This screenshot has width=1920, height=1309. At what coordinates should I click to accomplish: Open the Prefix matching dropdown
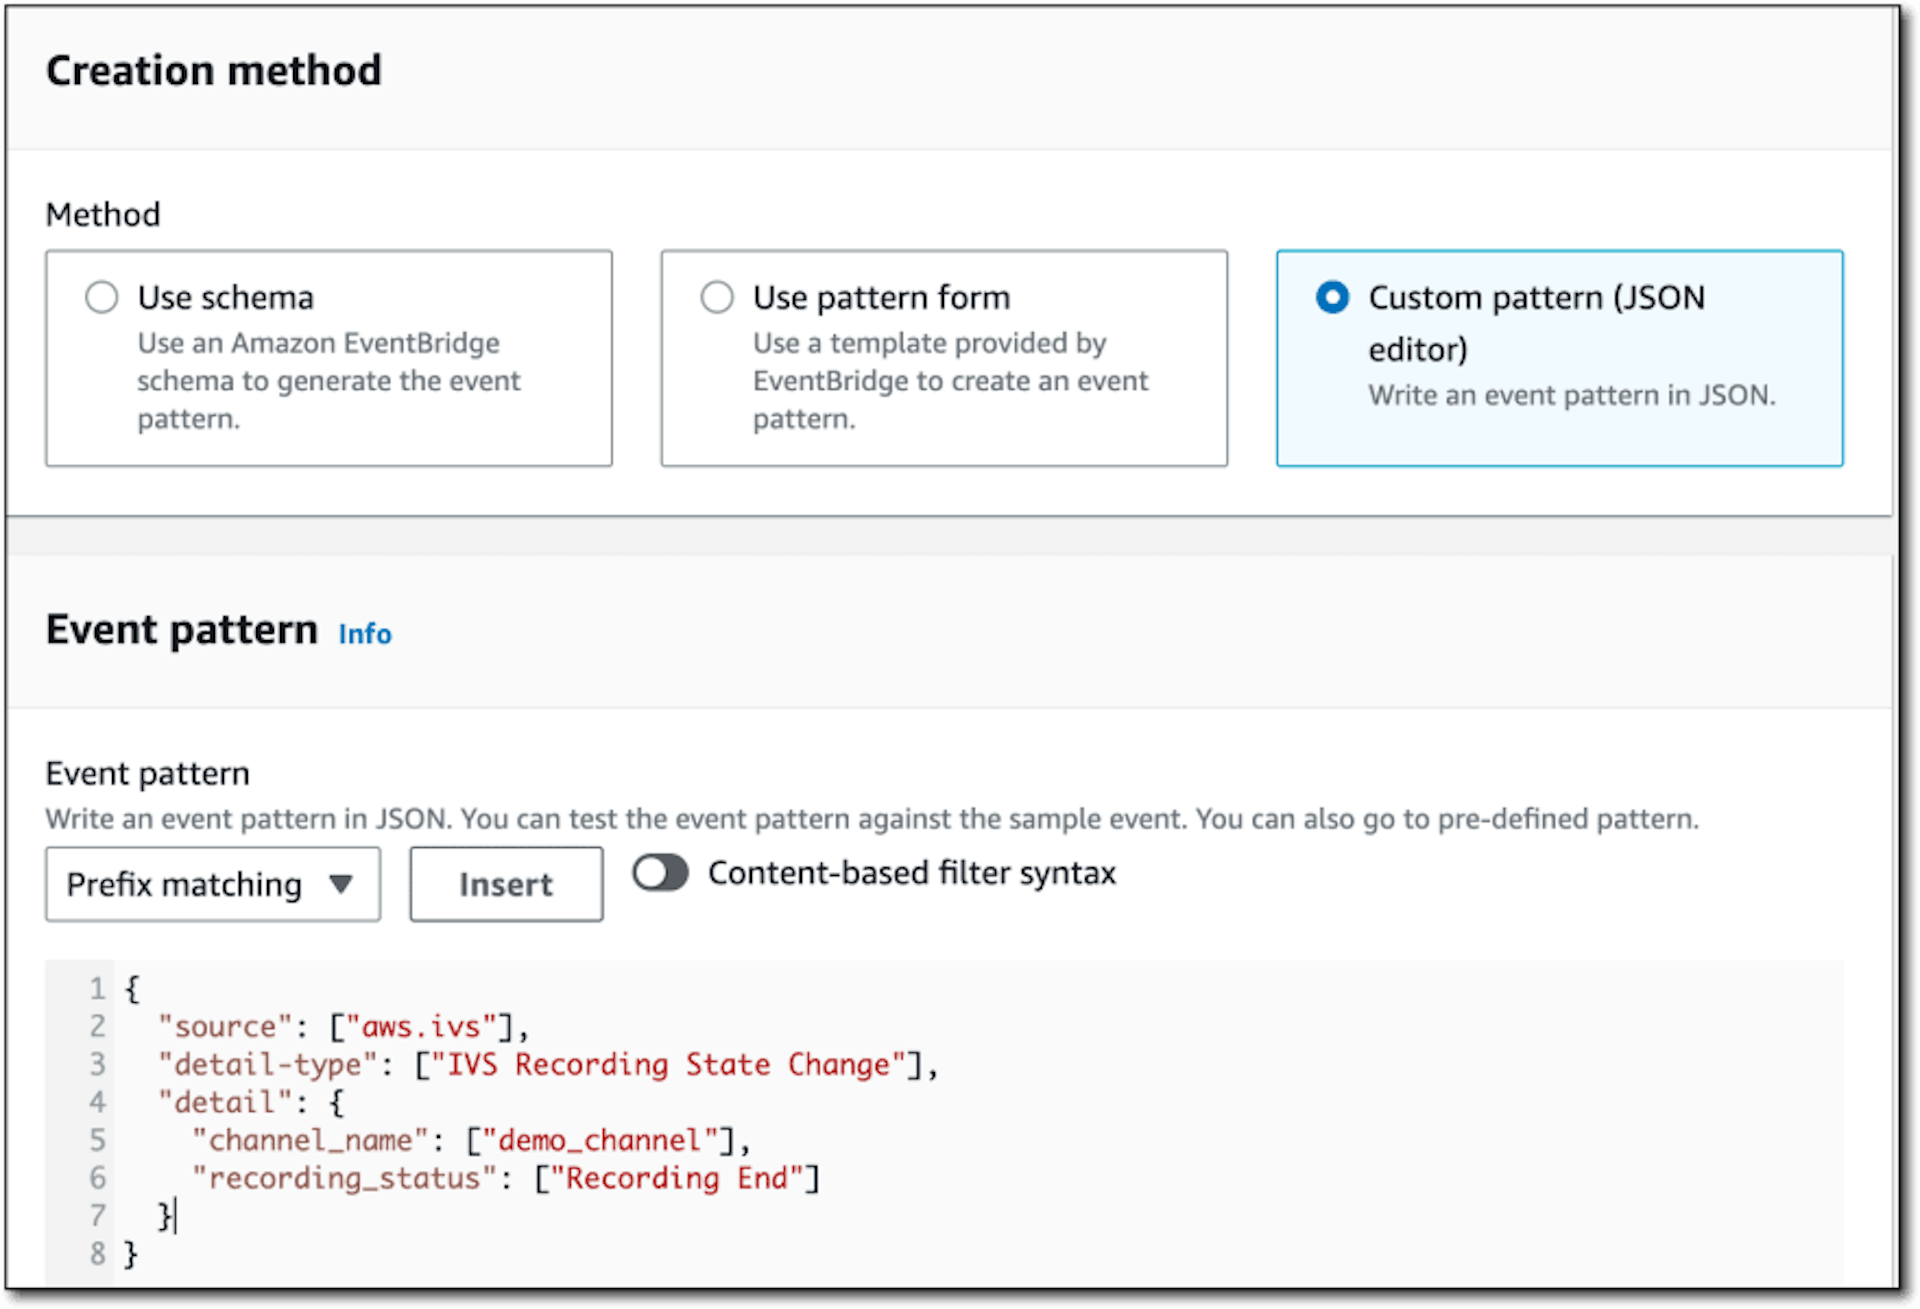pos(213,884)
